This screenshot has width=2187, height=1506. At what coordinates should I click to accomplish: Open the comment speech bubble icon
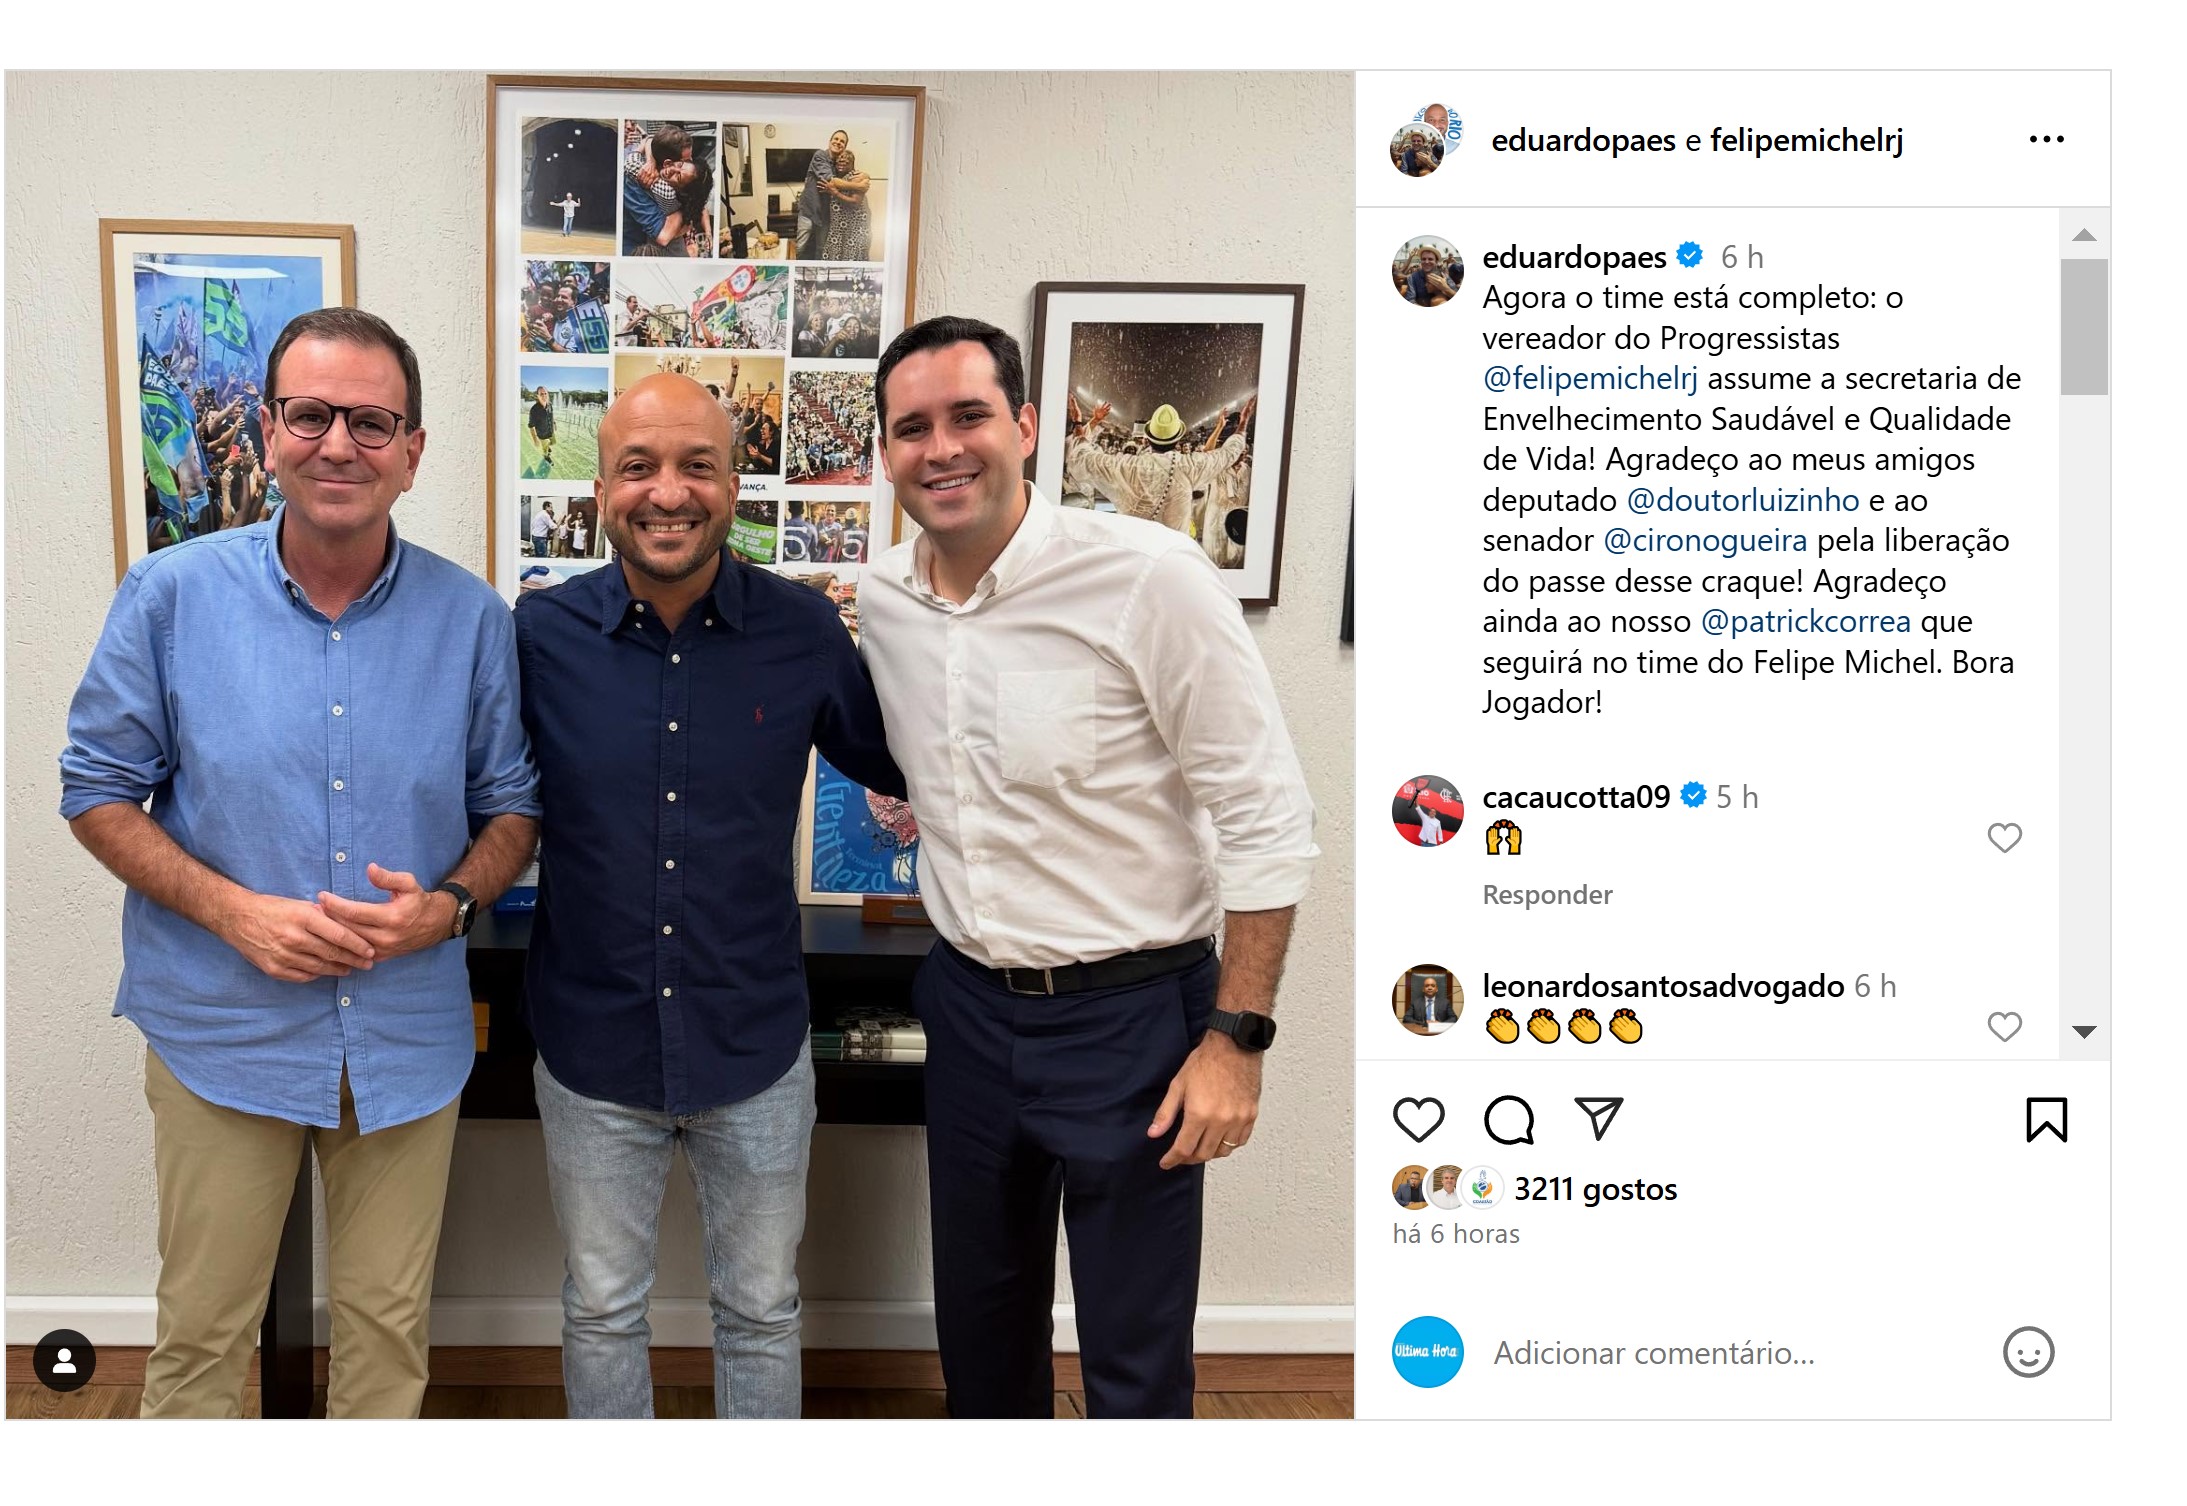pyautogui.click(x=1508, y=1120)
